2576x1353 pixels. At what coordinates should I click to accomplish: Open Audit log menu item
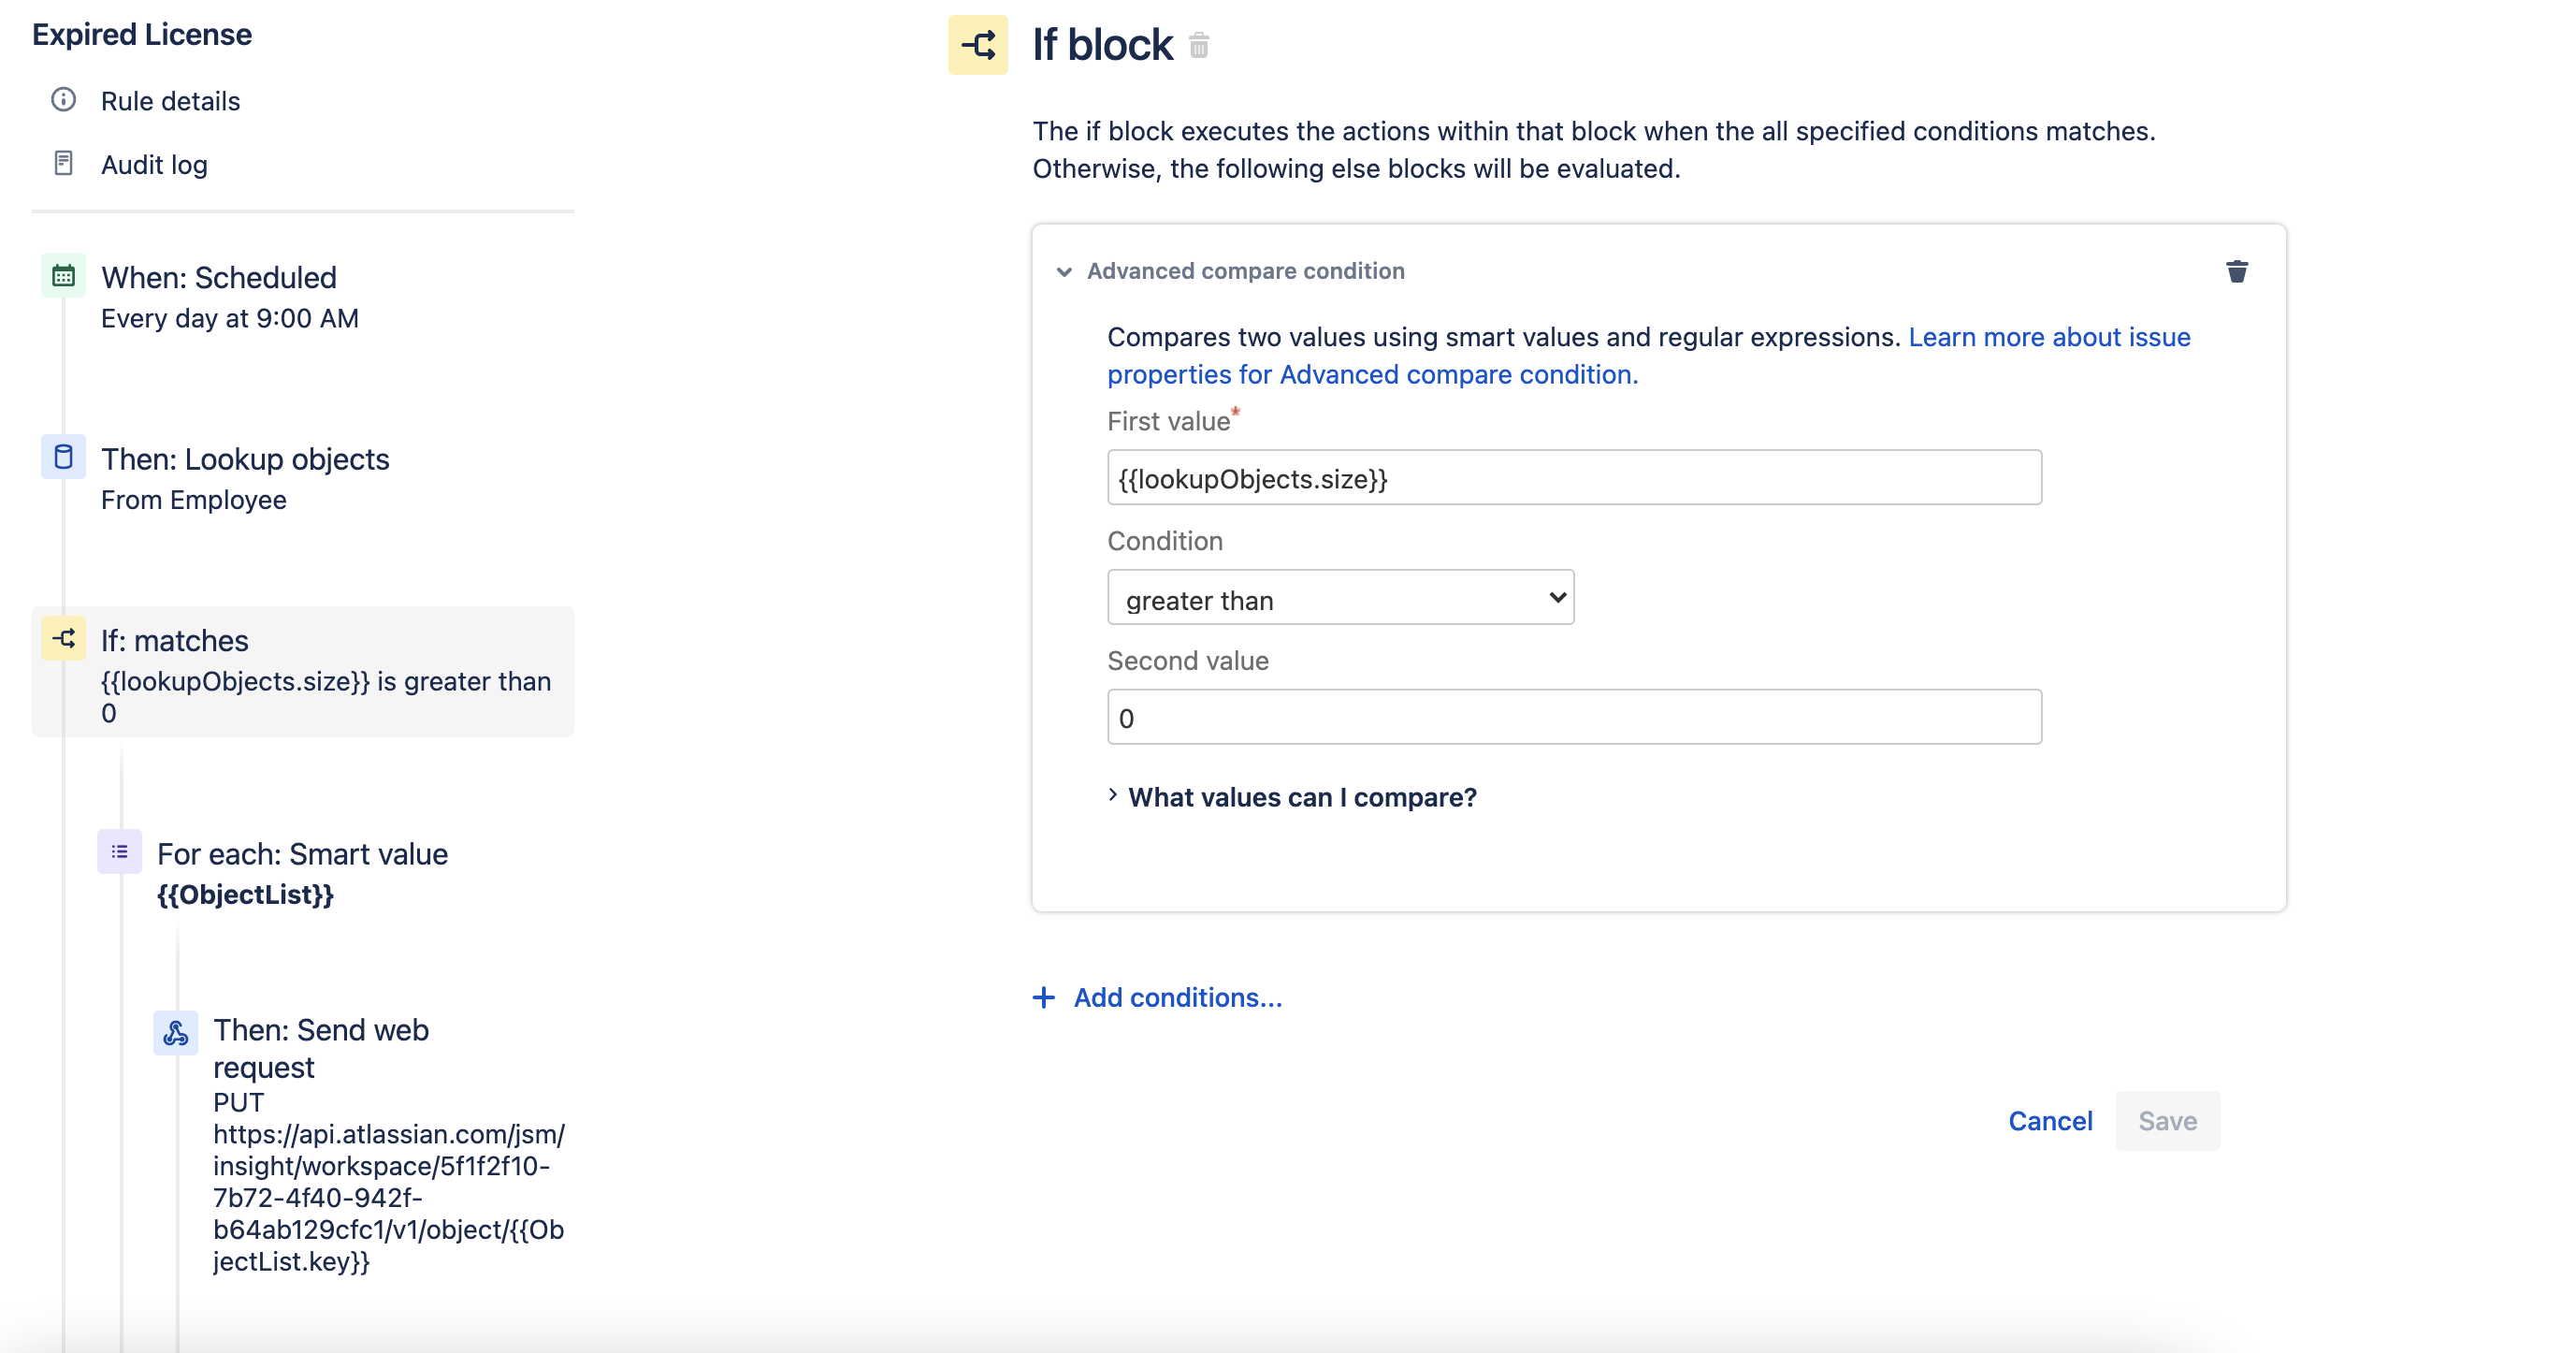click(154, 165)
